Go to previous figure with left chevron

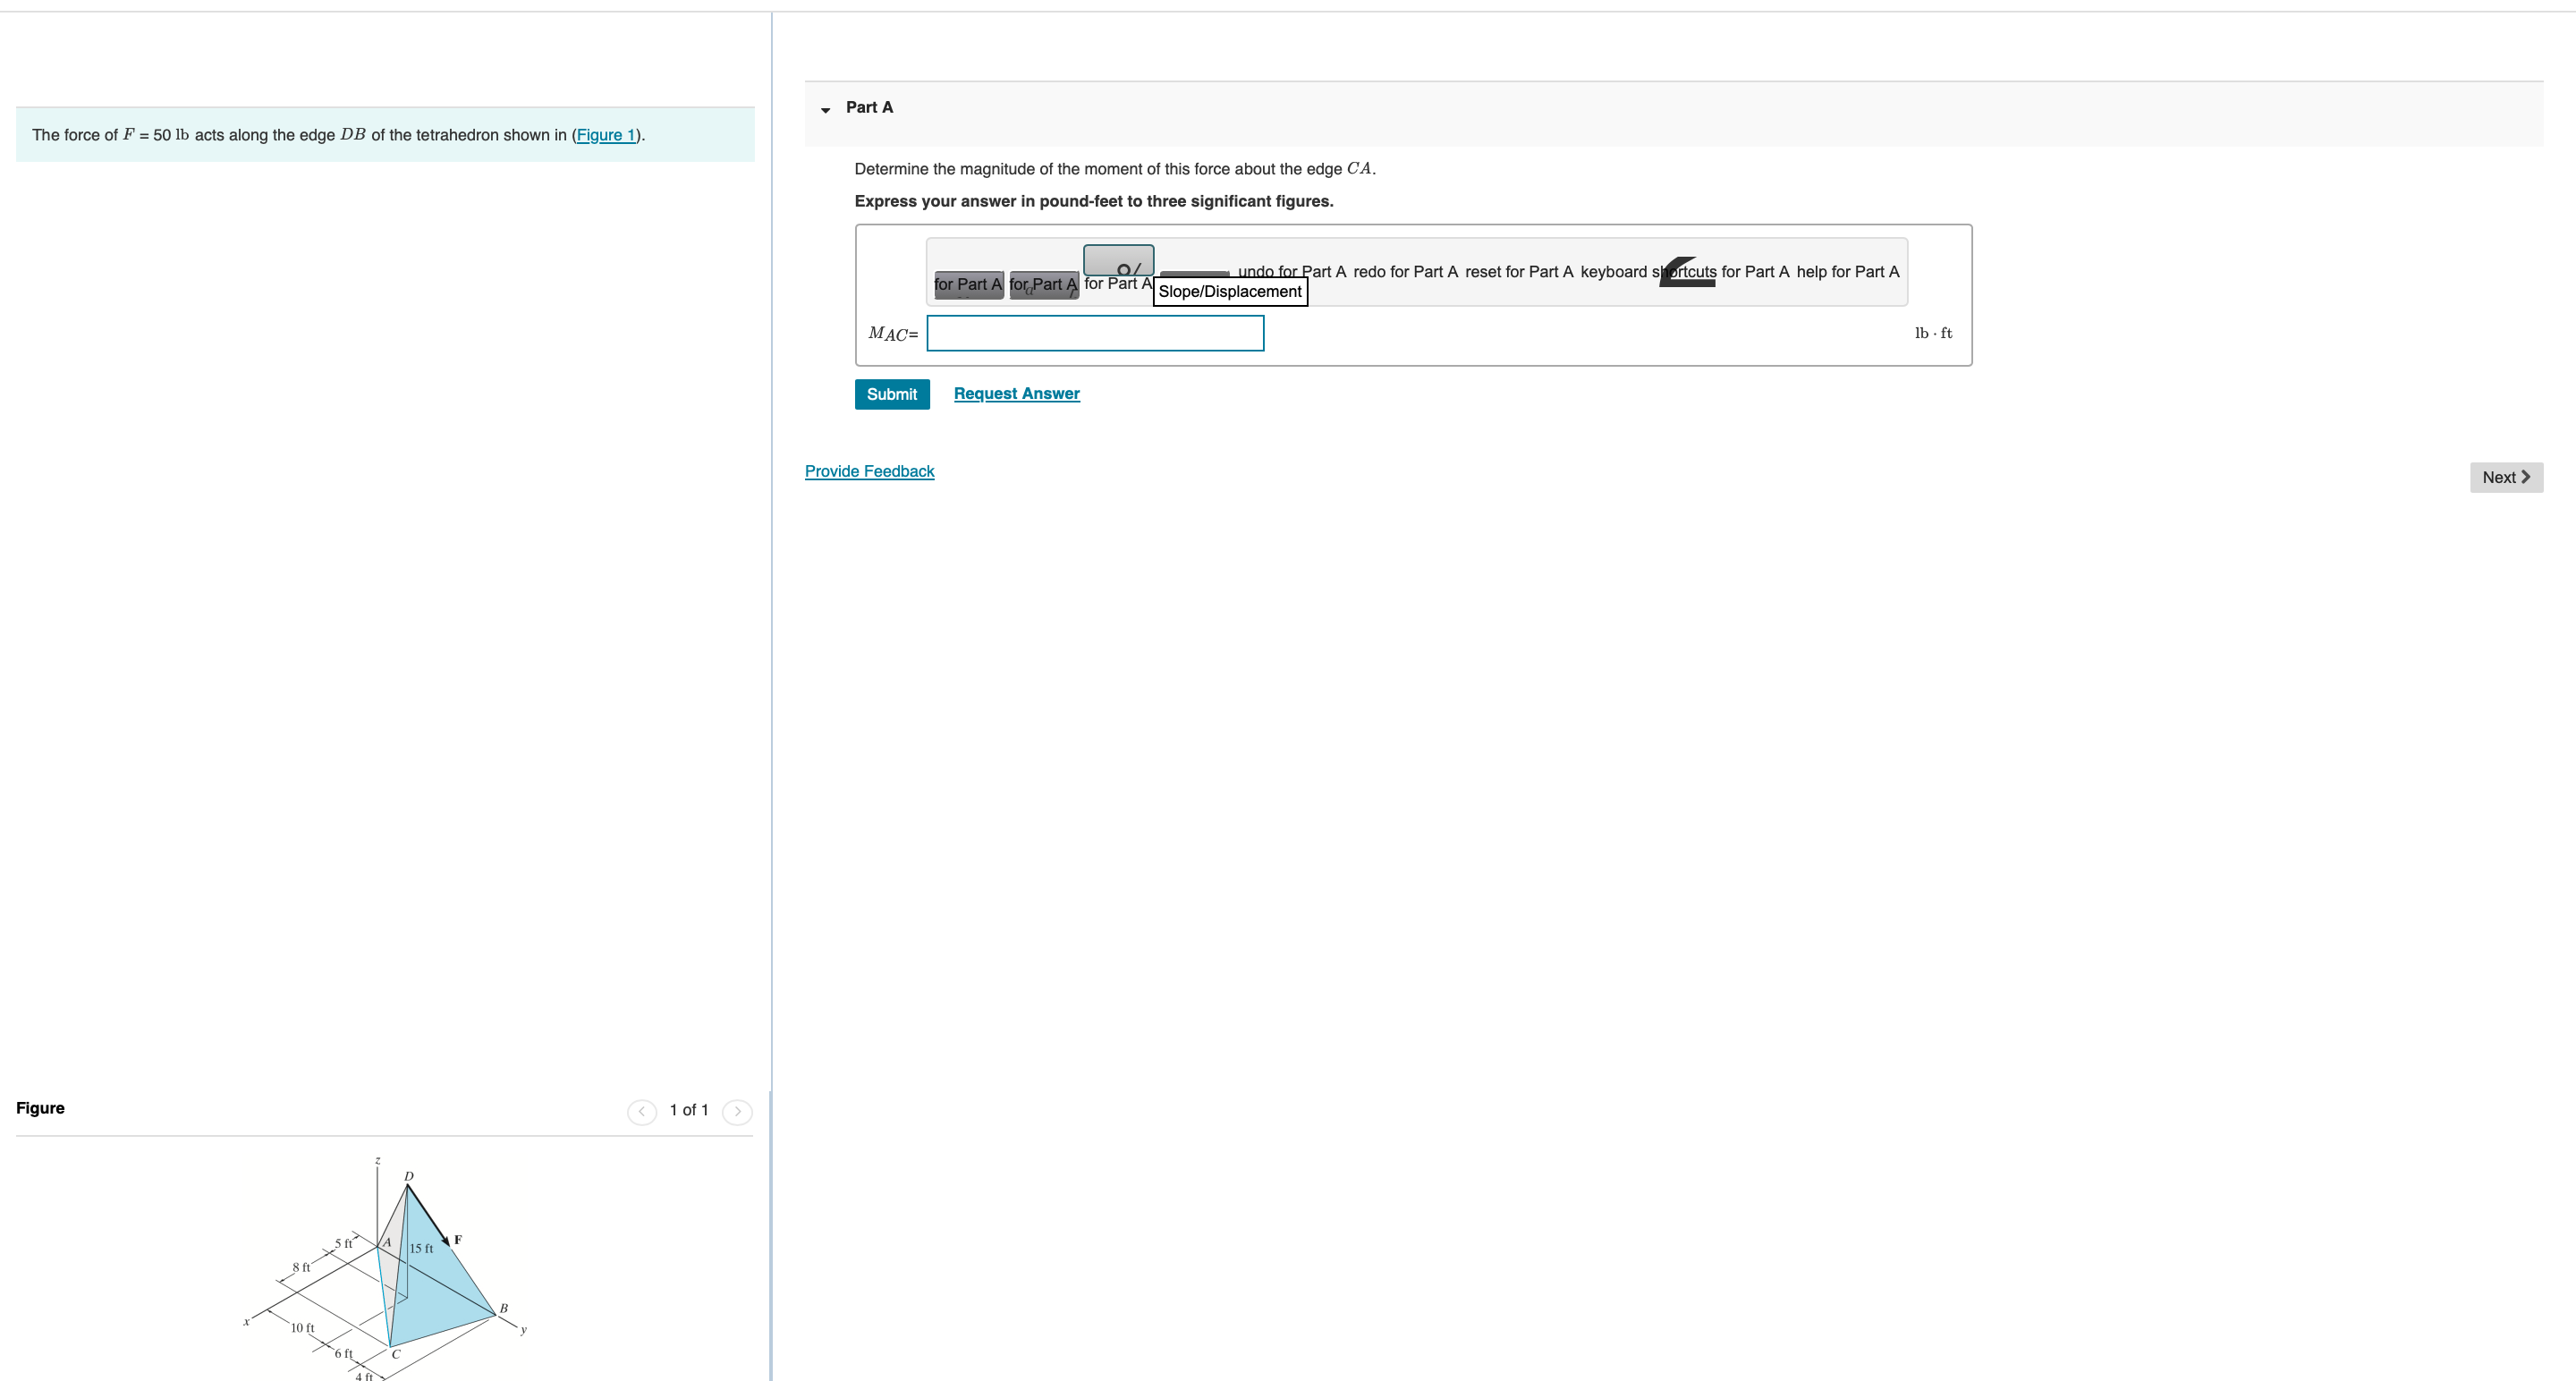[641, 1110]
